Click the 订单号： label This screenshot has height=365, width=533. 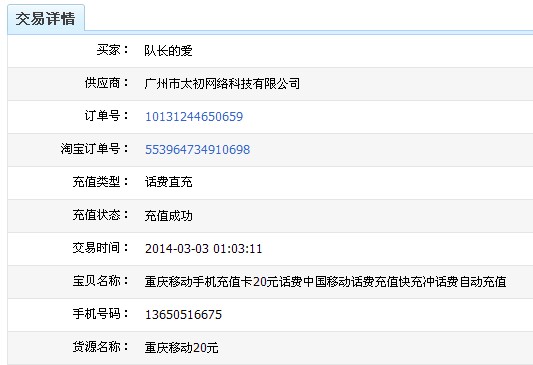[x=107, y=116]
